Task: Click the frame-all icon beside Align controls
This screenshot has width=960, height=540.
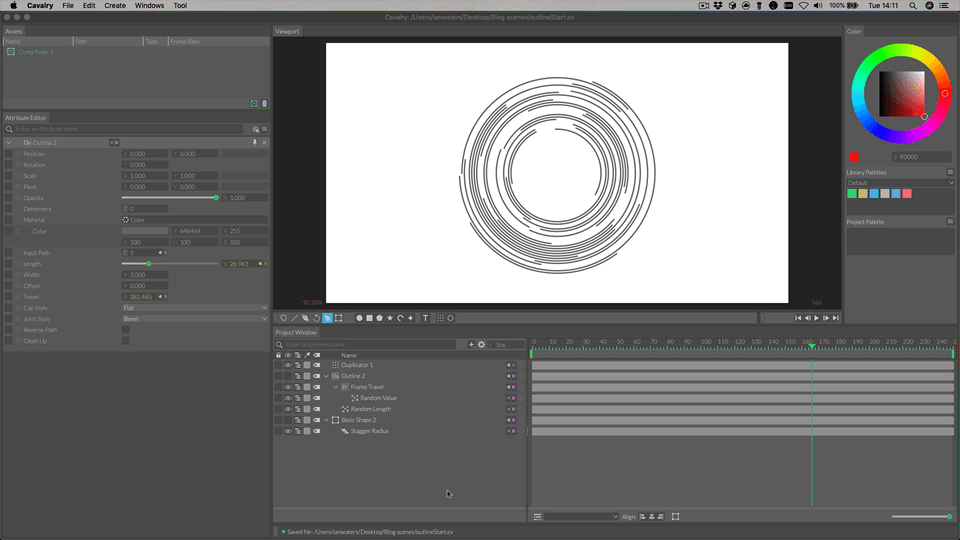Action: tap(675, 517)
